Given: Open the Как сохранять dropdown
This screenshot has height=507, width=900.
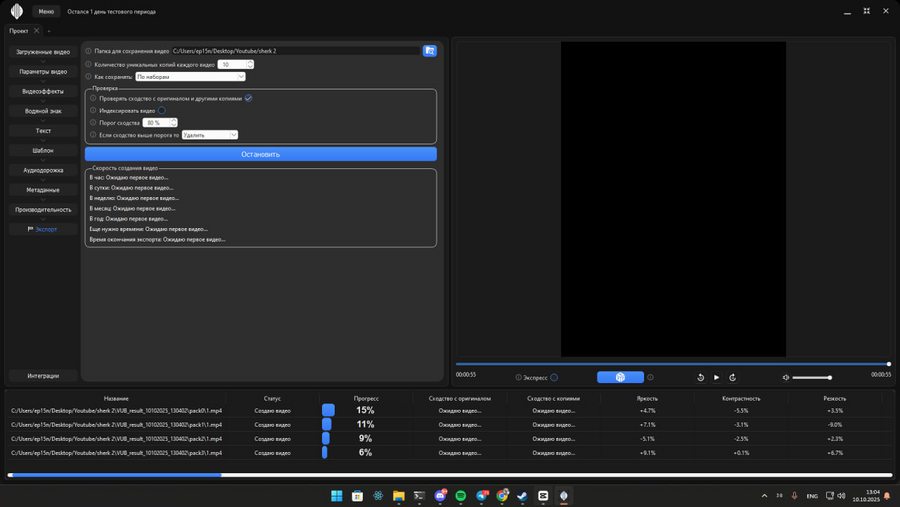Looking at the screenshot, I should click(x=190, y=76).
